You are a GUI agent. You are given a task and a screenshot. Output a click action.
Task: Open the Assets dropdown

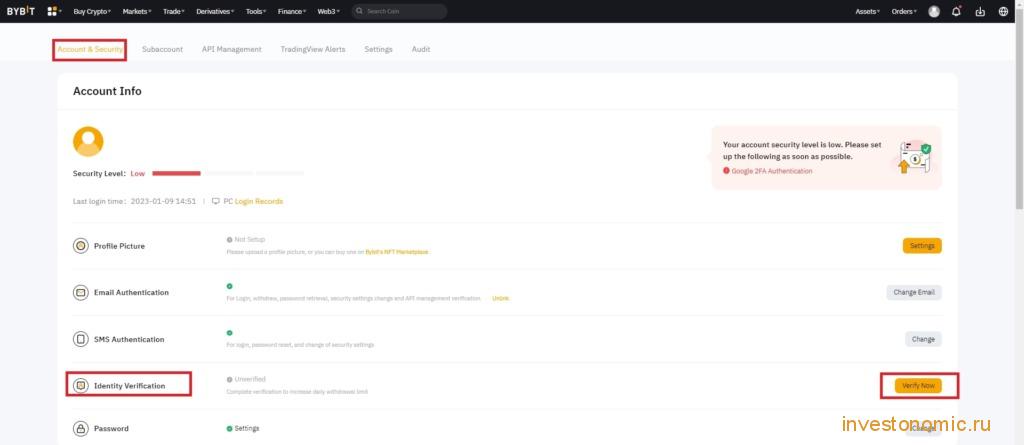pyautogui.click(x=867, y=11)
